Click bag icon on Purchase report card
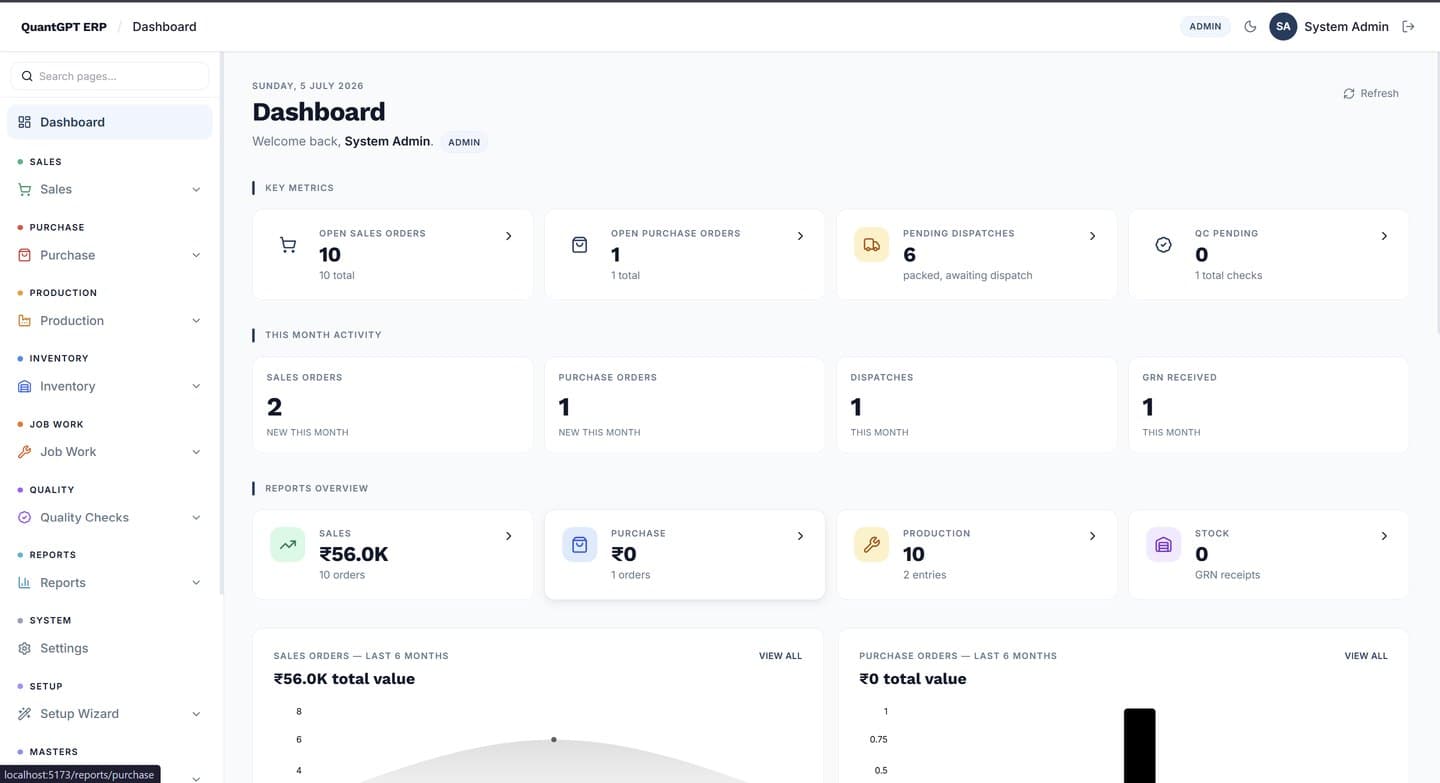Image resolution: width=1440 pixels, height=783 pixels. tap(580, 545)
